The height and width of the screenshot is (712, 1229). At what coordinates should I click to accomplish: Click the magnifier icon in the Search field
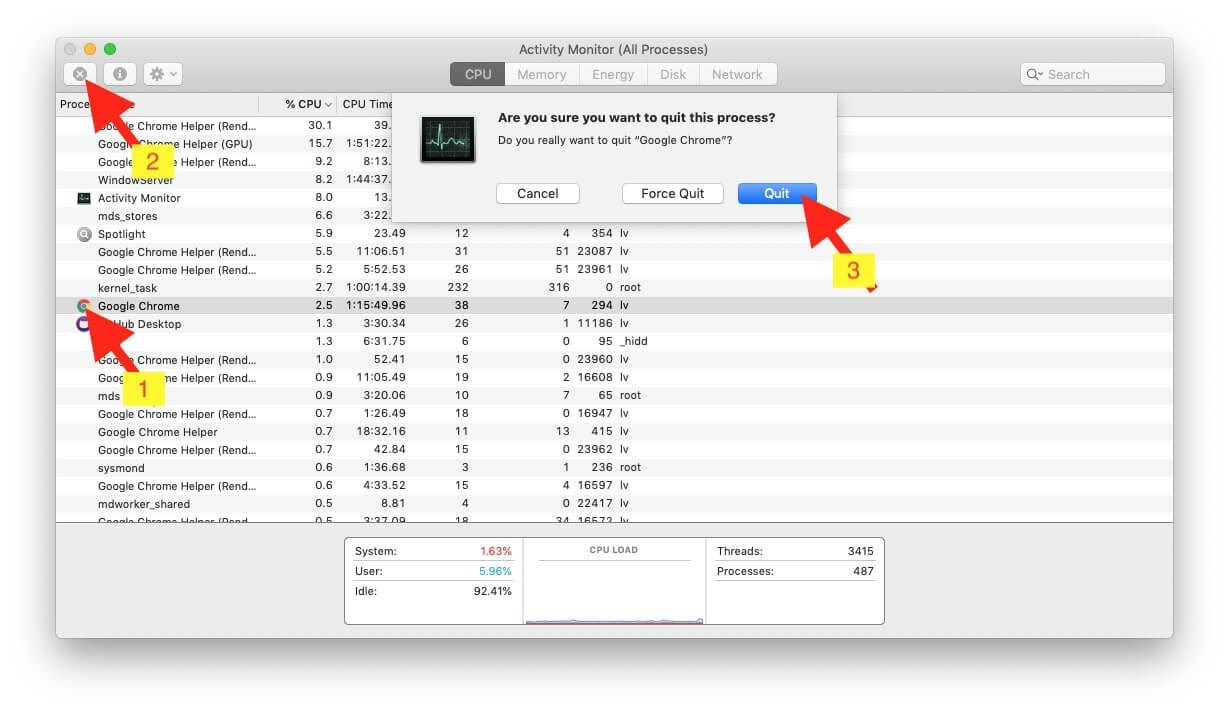click(1035, 74)
